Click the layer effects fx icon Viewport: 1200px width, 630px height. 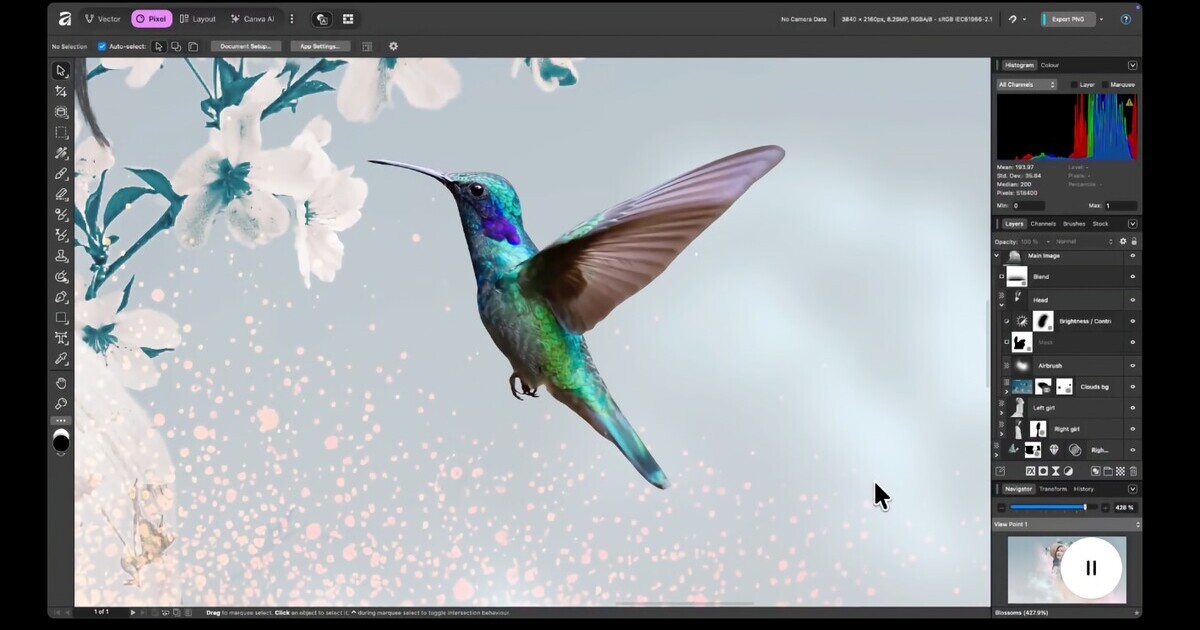tap(1030, 471)
